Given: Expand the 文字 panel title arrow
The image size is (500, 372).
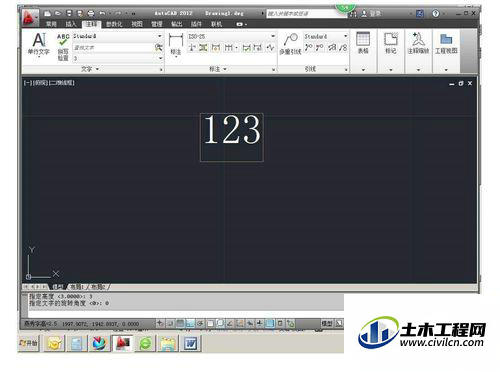Looking at the screenshot, I should tap(97, 69).
